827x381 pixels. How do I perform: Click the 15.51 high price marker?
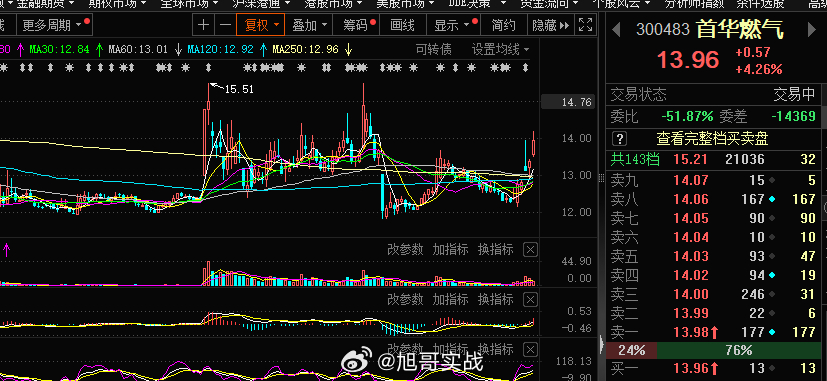coord(239,89)
